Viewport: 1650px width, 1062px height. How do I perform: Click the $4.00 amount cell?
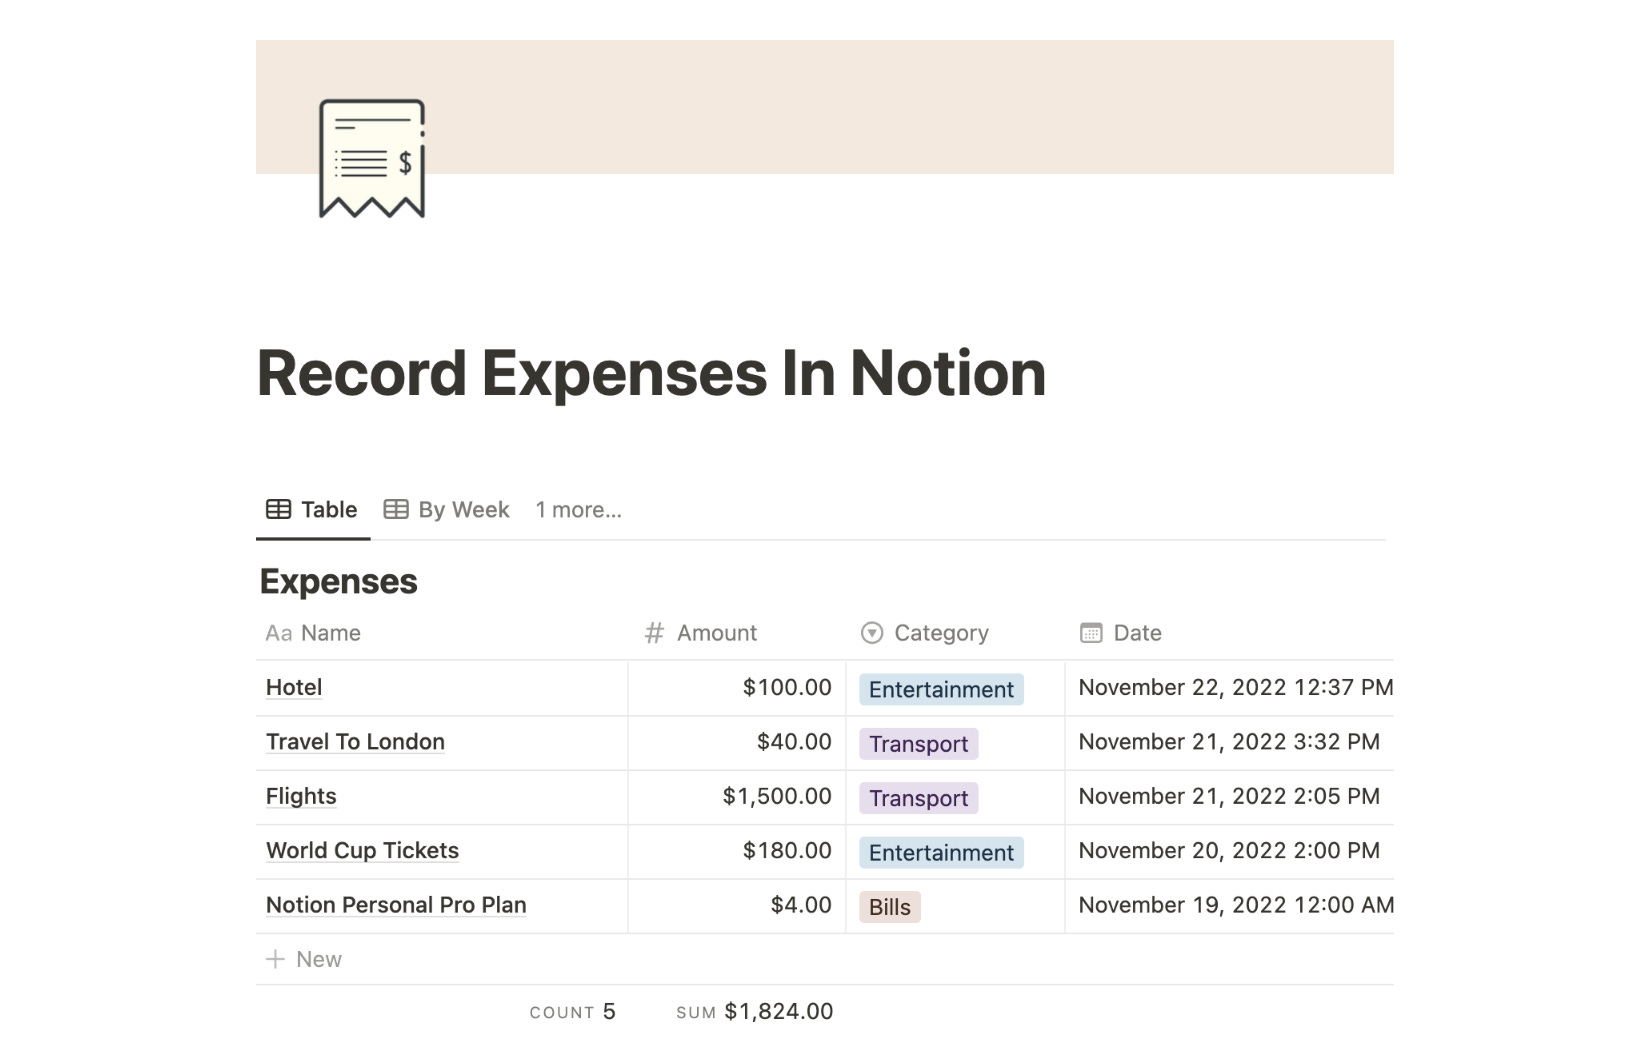tap(737, 905)
